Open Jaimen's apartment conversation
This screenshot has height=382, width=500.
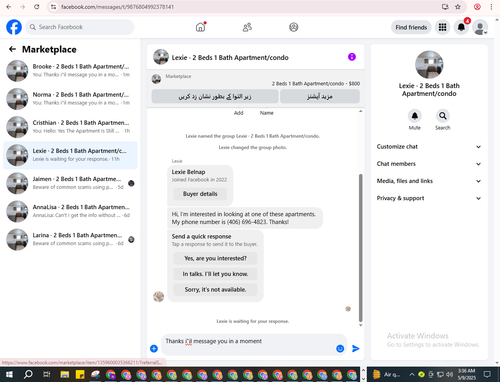(70, 183)
